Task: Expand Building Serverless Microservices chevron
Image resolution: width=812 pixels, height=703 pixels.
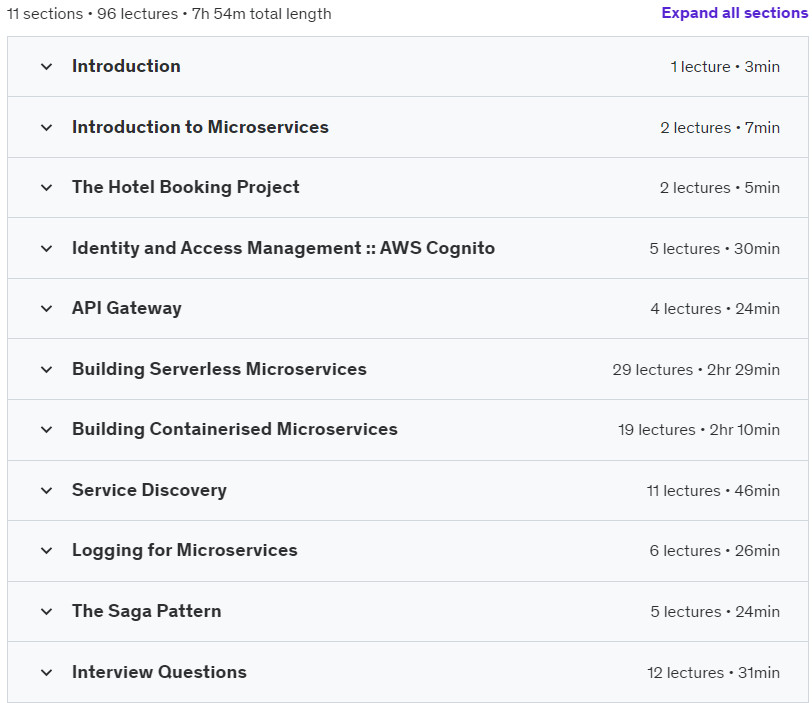Action: [x=47, y=370]
